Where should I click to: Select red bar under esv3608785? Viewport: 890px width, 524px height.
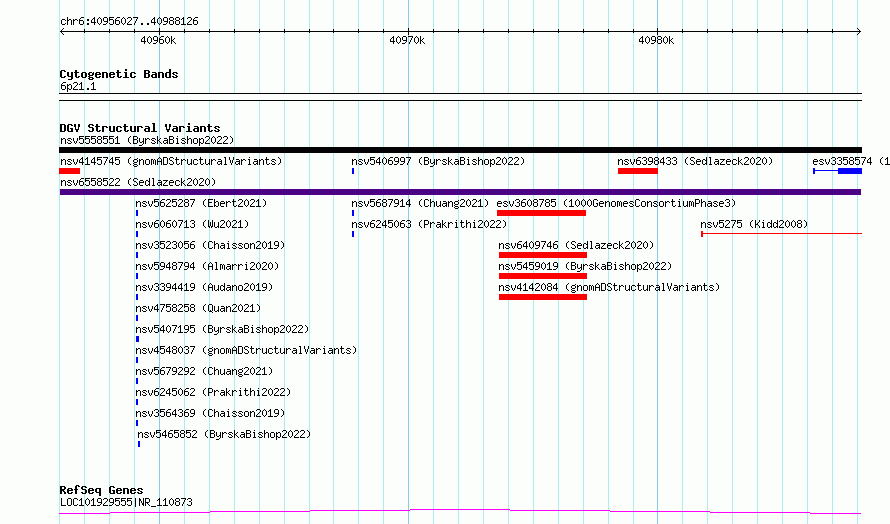tap(541, 213)
